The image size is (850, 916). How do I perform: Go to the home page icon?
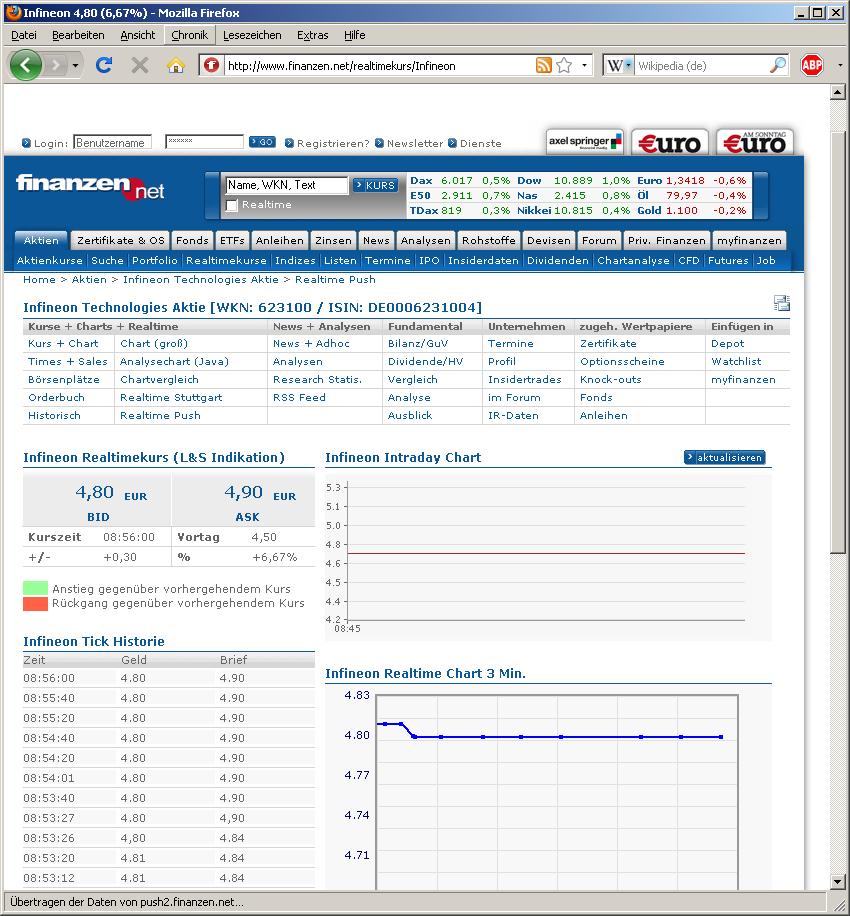pyautogui.click(x=175, y=65)
